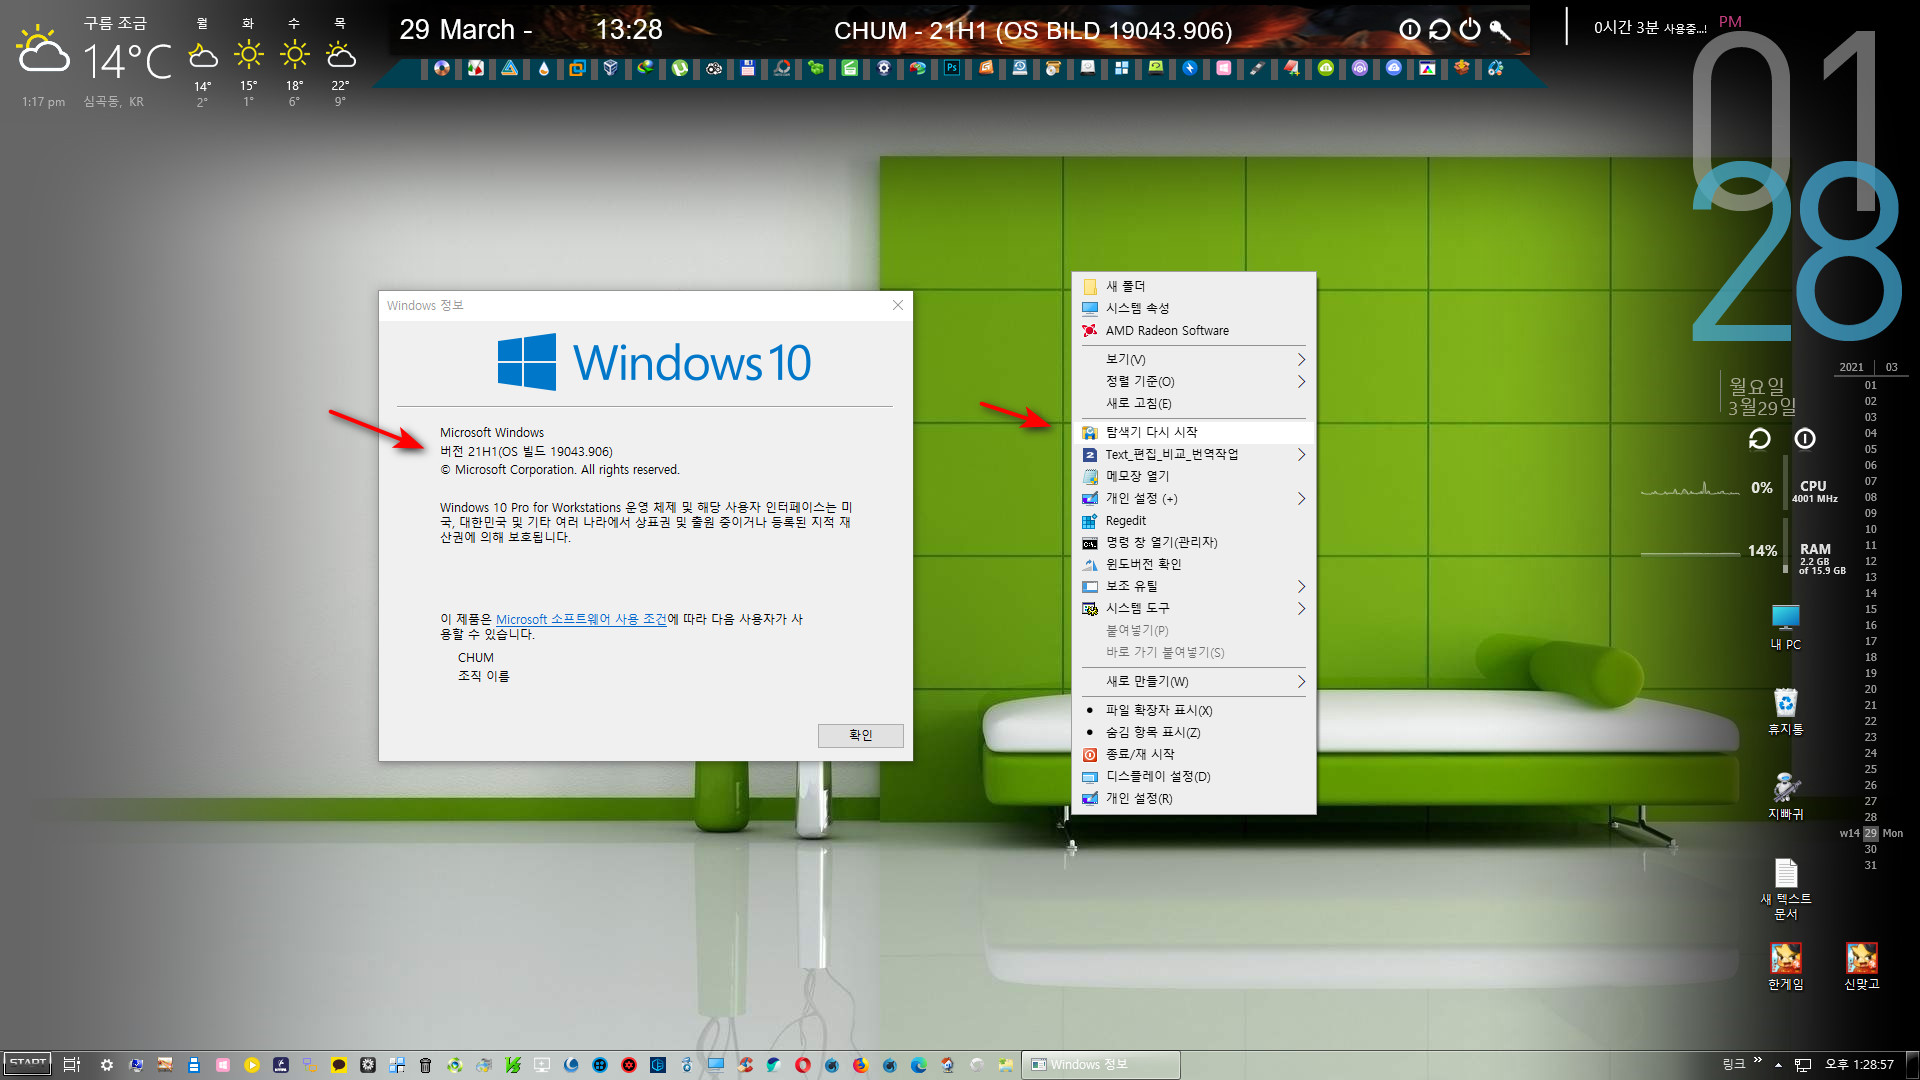Viewport: 1920px width, 1080px height.
Task: Click the trash can icon on taskbar
Action: coord(425,1065)
